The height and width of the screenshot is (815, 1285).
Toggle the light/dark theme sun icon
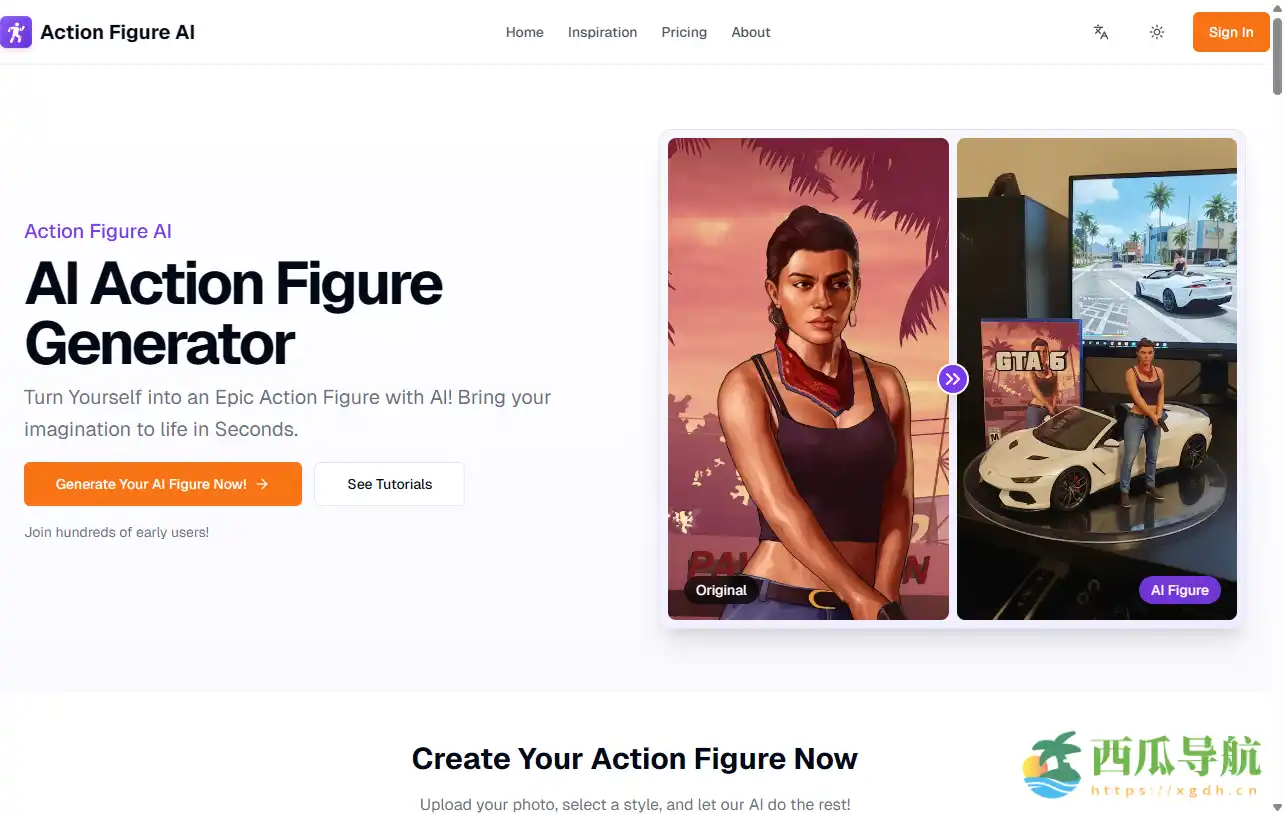pyautogui.click(x=1157, y=32)
